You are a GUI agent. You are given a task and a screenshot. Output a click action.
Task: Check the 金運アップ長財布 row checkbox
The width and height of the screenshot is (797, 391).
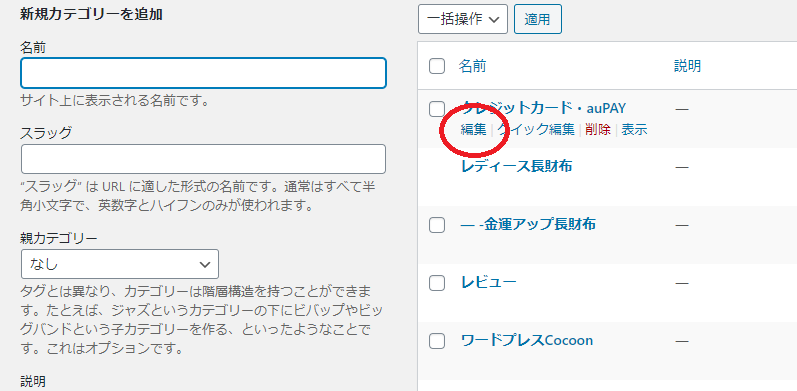pos(437,225)
